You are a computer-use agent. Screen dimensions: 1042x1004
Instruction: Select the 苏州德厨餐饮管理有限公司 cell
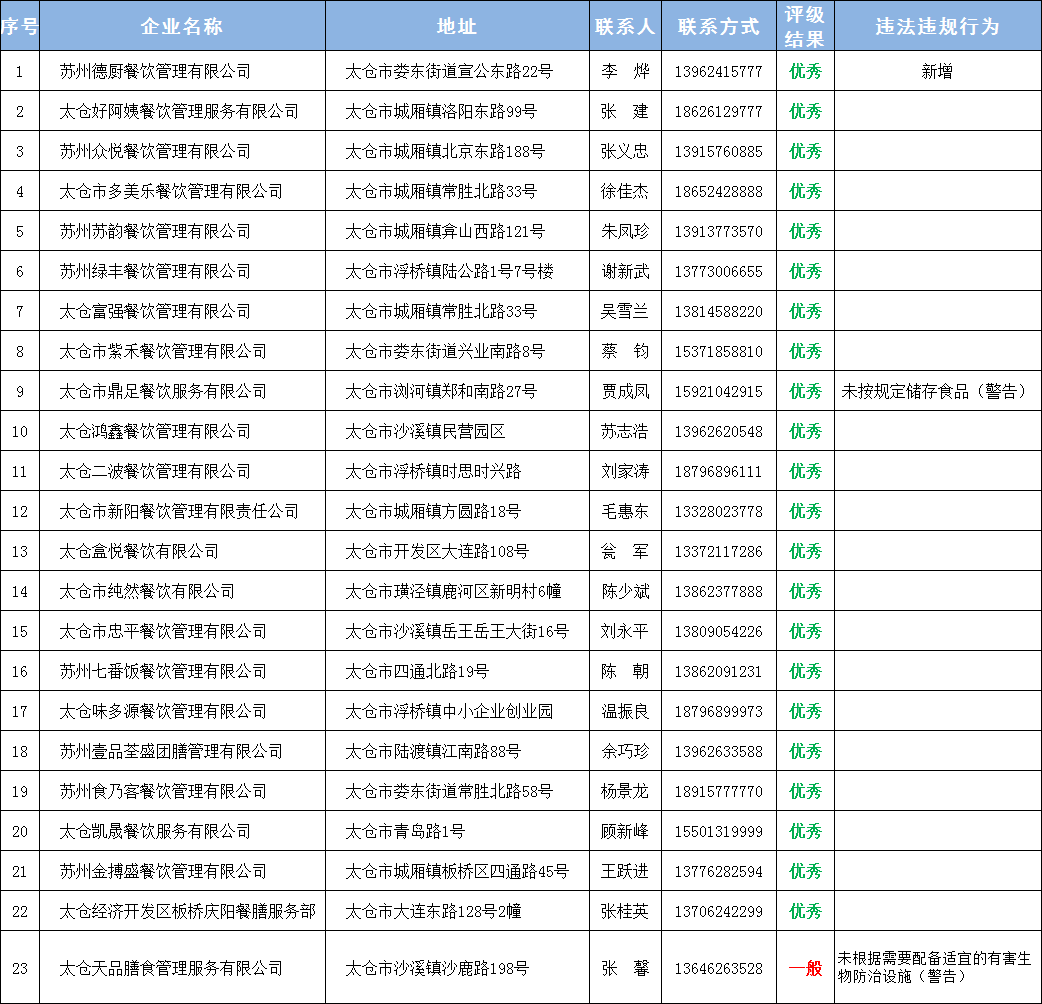[x=155, y=71]
